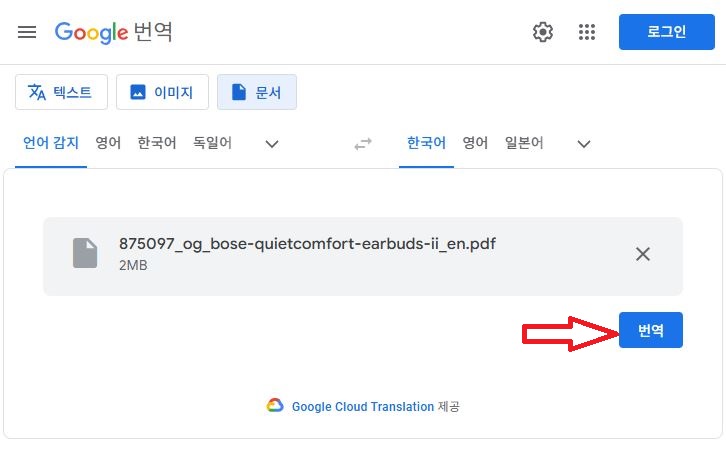Click the gray document file icon
Viewport: 726px width, 451px height.
coord(85,253)
